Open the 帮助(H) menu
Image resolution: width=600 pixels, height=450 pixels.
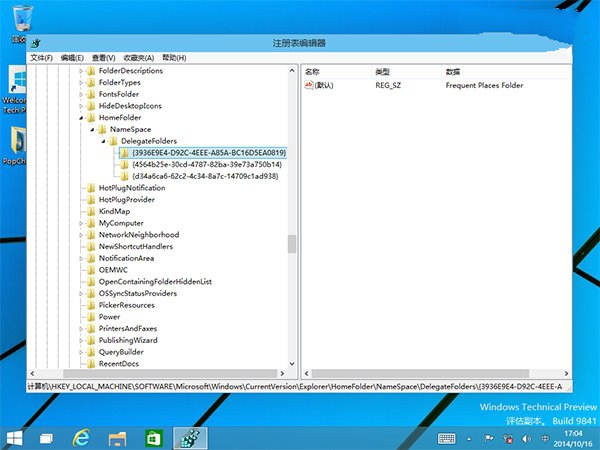click(174, 58)
